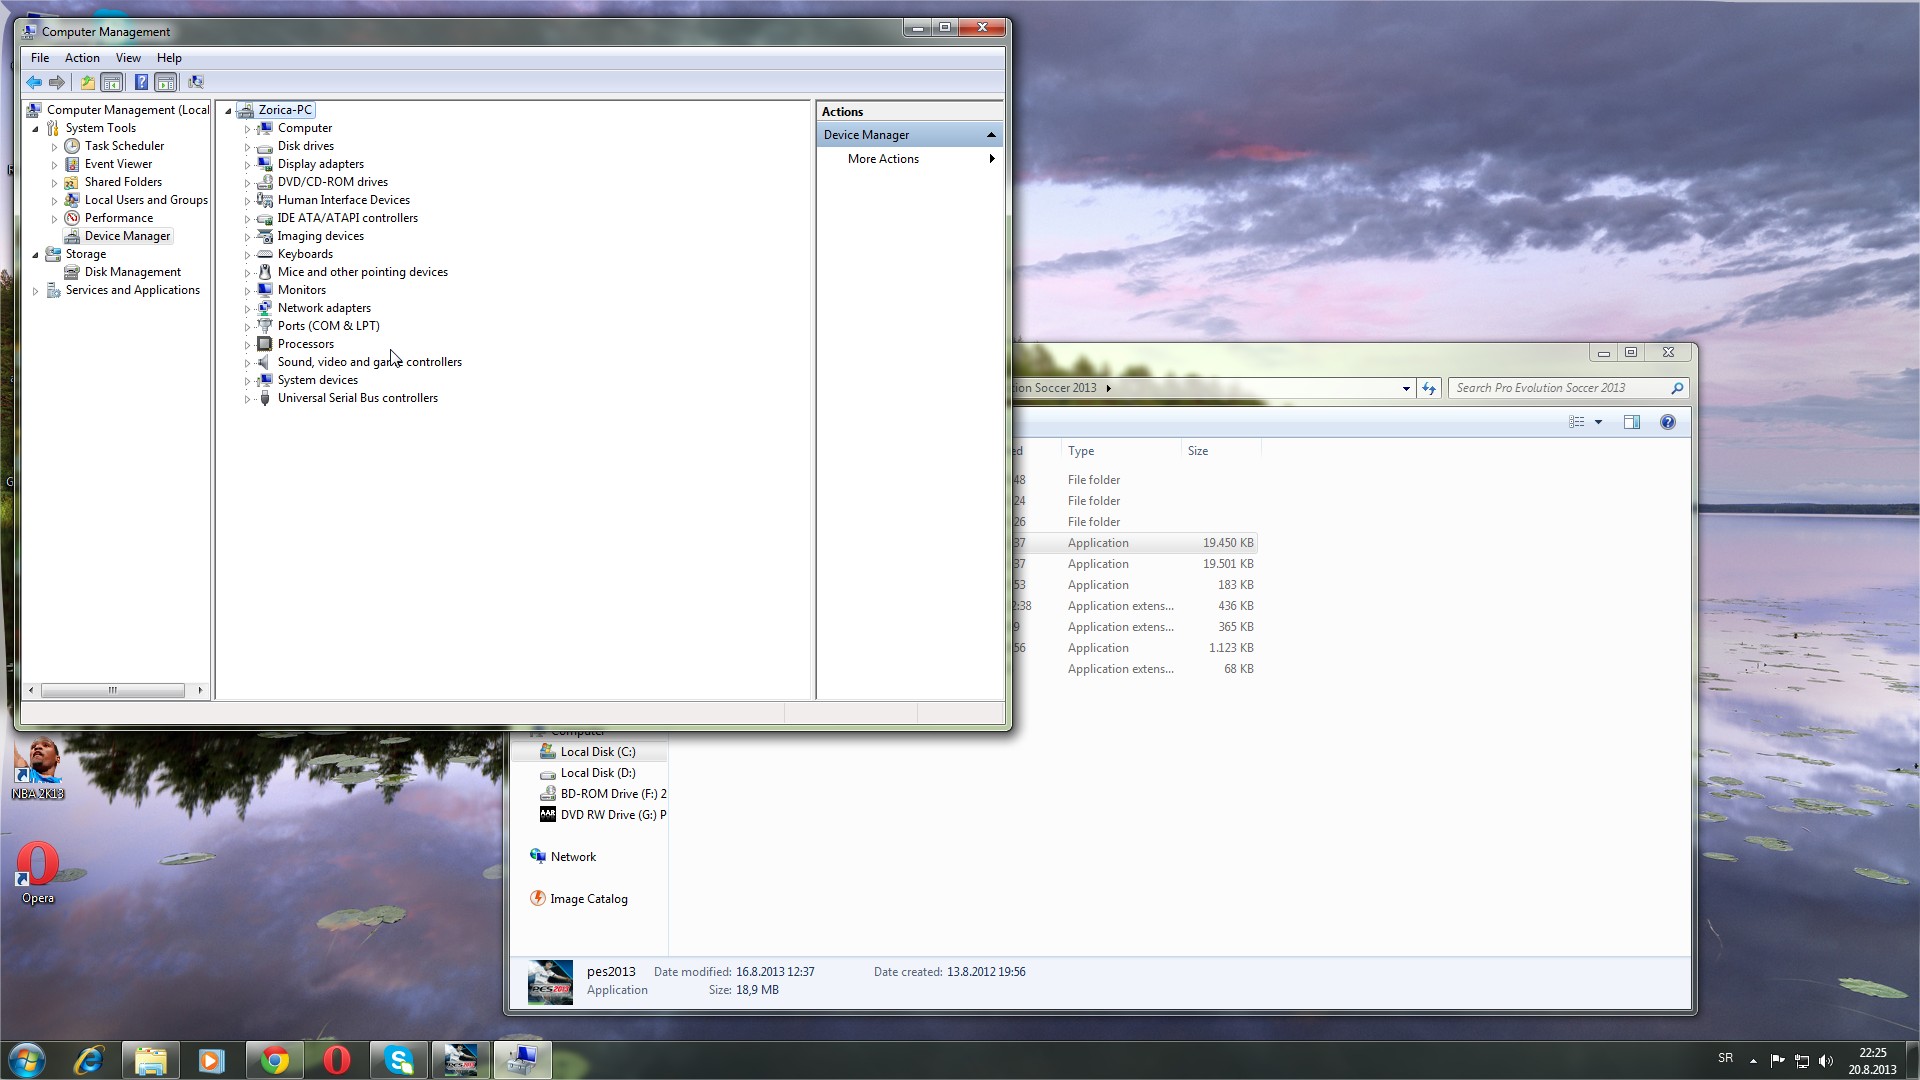
Task: Open the NBA 2K13 desktop shortcut
Action: click(x=38, y=768)
